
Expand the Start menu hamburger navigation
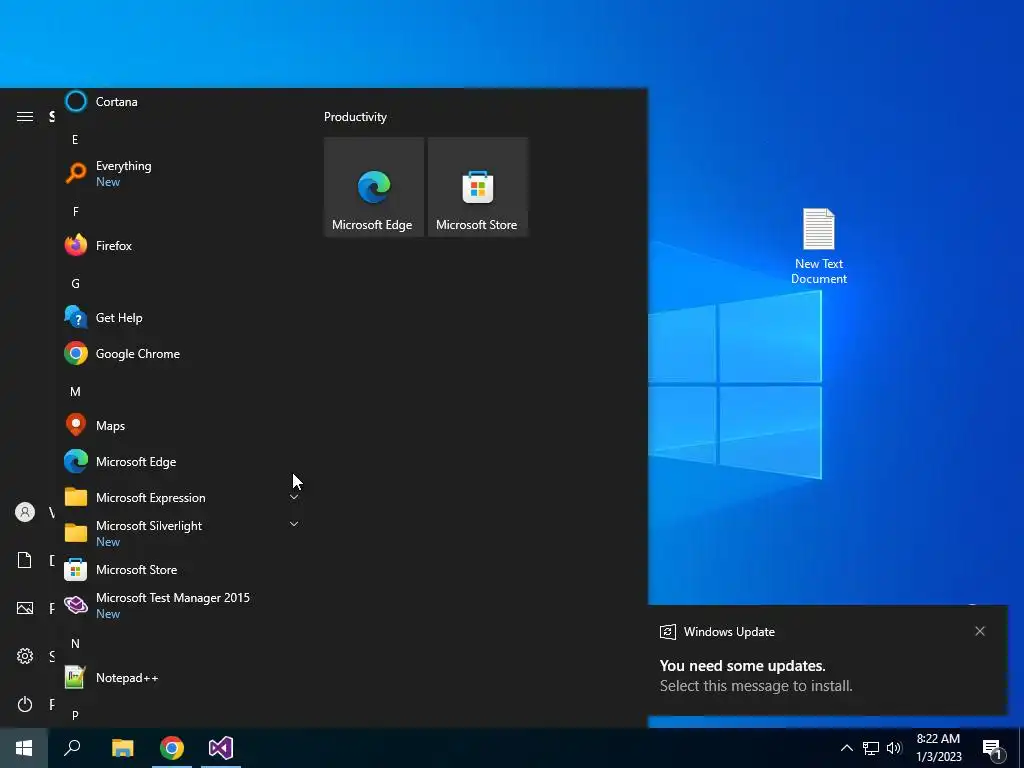coord(25,117)
